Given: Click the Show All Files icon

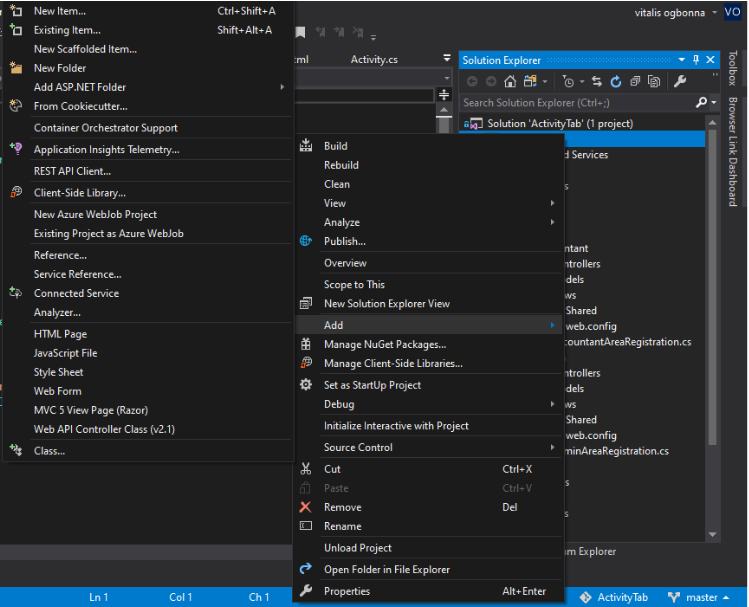Looking at the screenshot, I should click(x=654, y=82).
